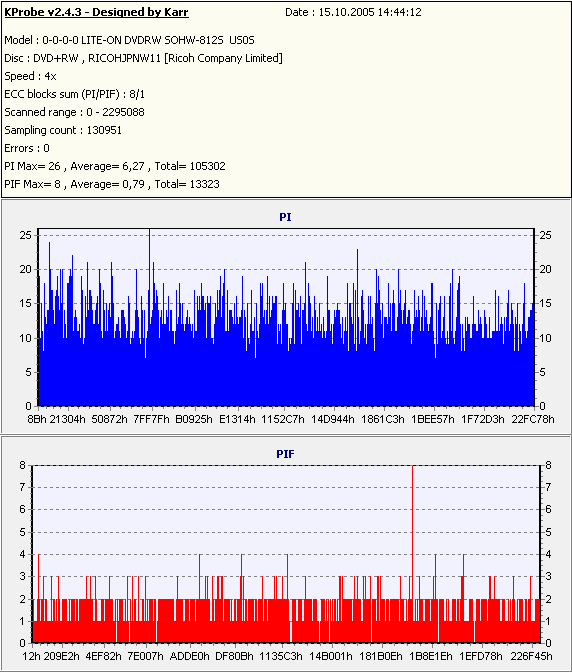Click the 22FC78h label on PI axis

point(533,419)
